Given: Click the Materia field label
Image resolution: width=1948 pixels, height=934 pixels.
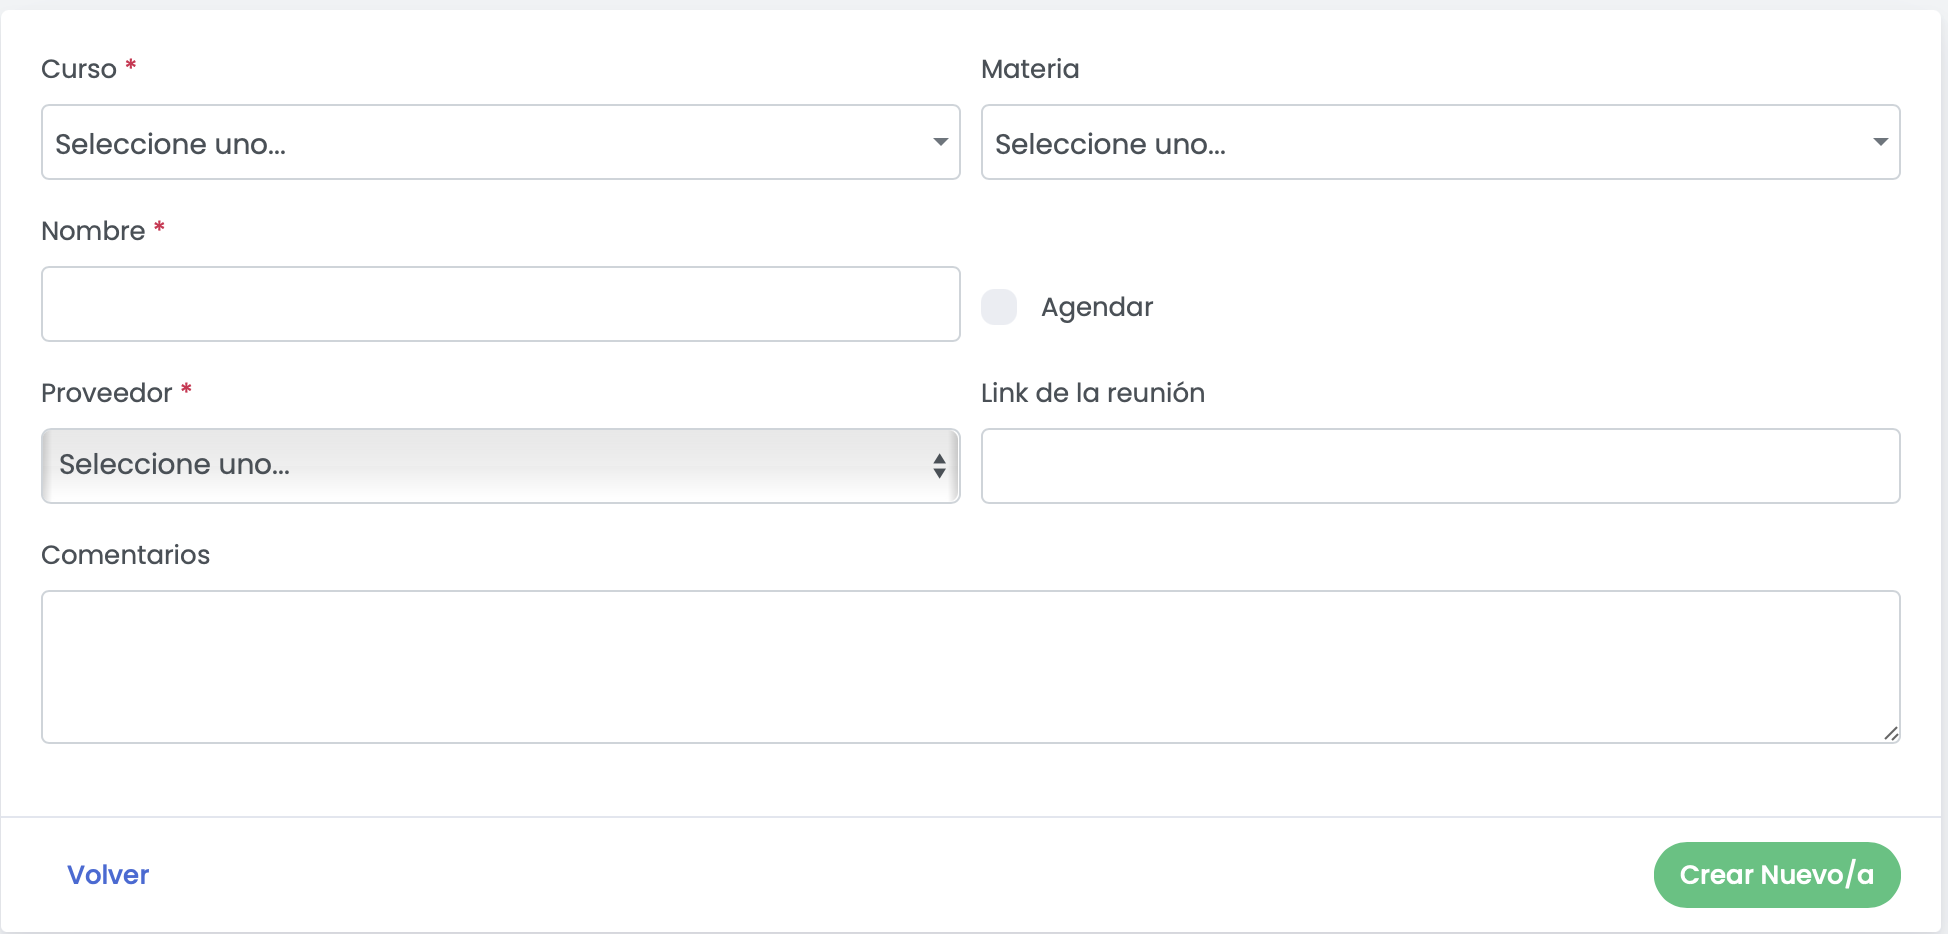Looking at the screenshot, I should click(x=1030, y=69).
